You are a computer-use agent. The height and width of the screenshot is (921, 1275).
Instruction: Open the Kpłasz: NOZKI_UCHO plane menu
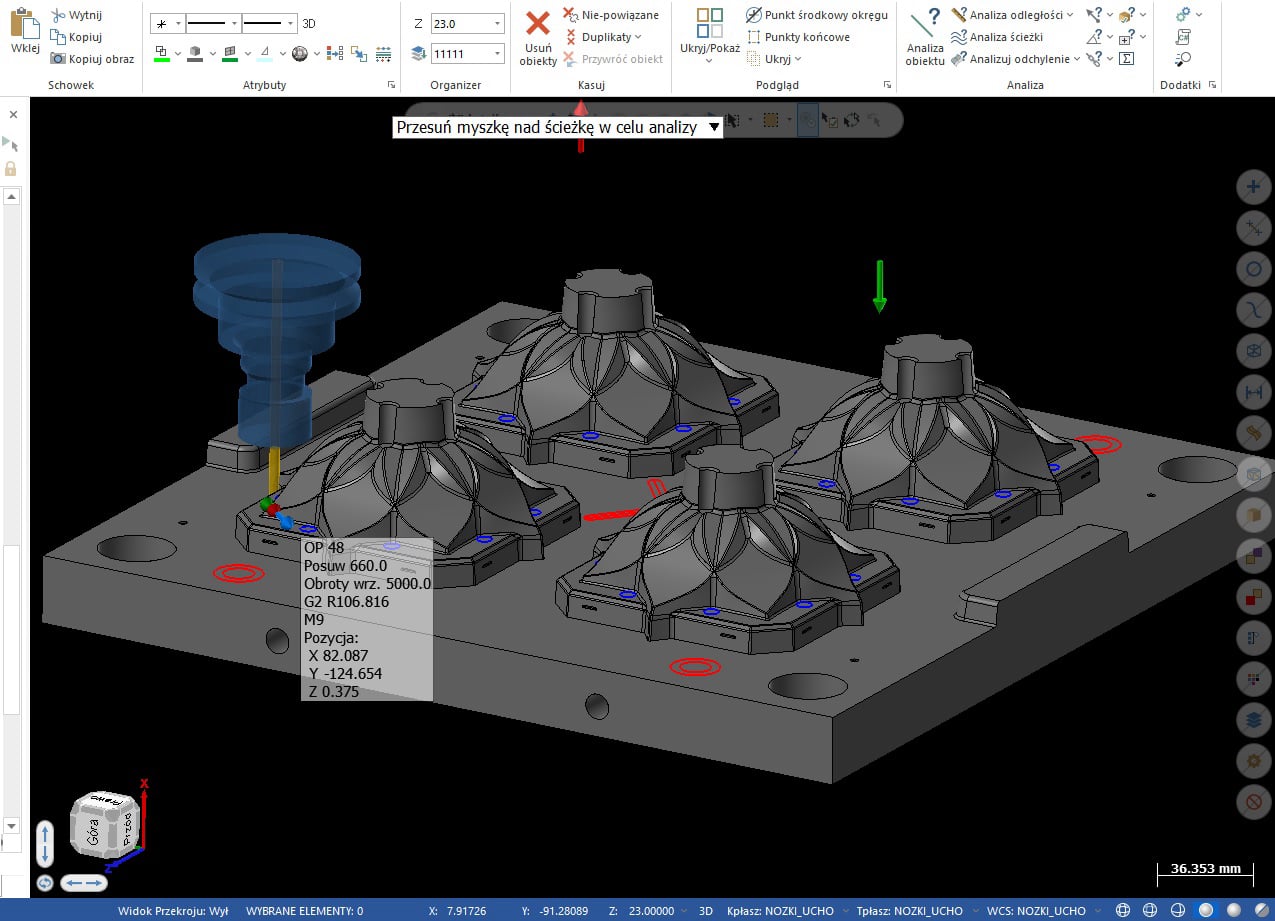coord(782,911)
